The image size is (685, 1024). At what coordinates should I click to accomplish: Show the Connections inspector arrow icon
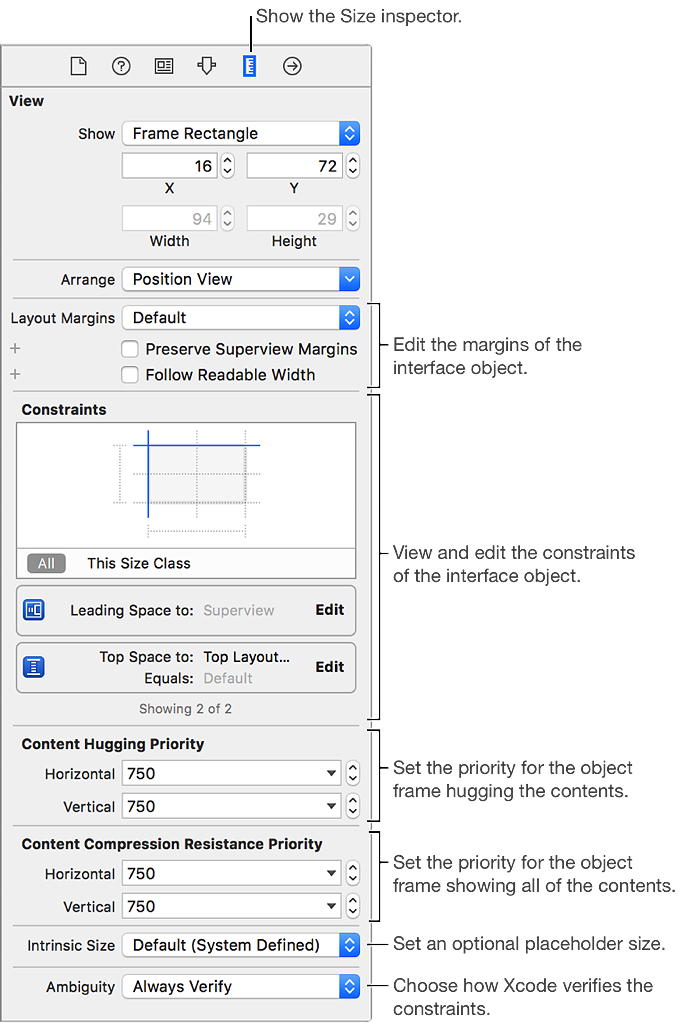click(x=292, y=66)
